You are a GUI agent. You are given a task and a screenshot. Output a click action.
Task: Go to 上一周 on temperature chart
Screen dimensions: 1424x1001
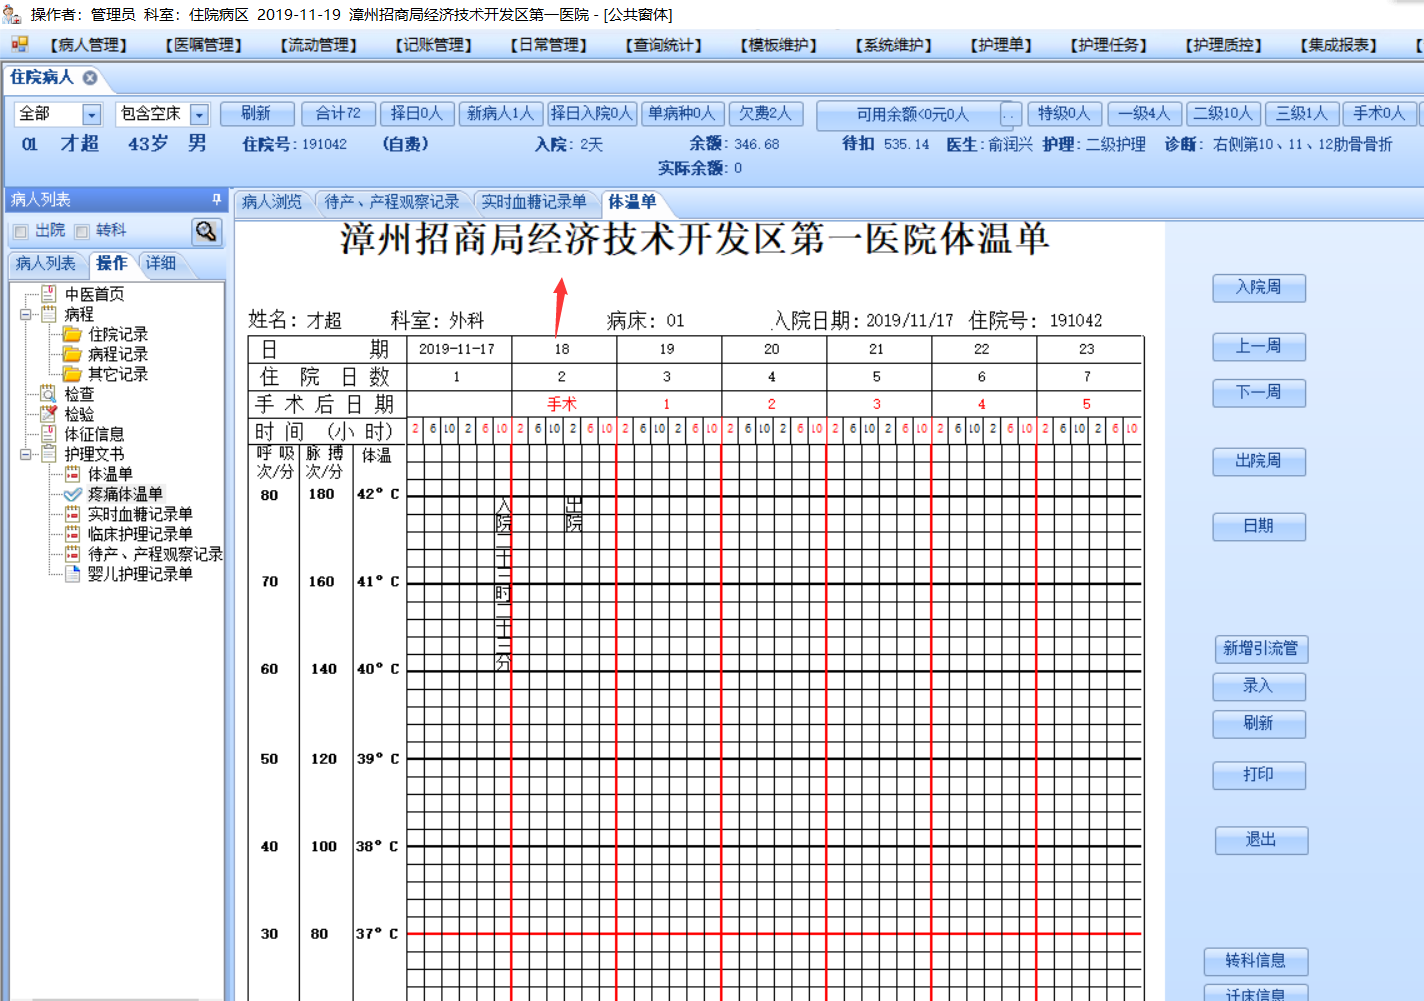tap(1259, 347)
